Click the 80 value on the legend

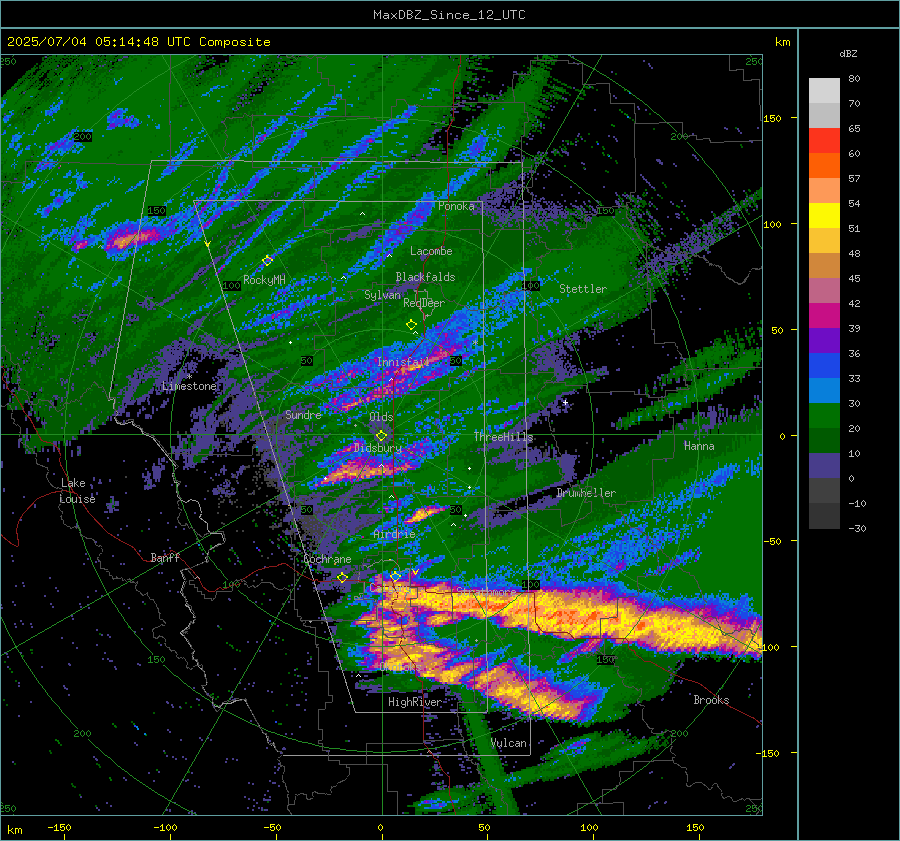[854, 78]
